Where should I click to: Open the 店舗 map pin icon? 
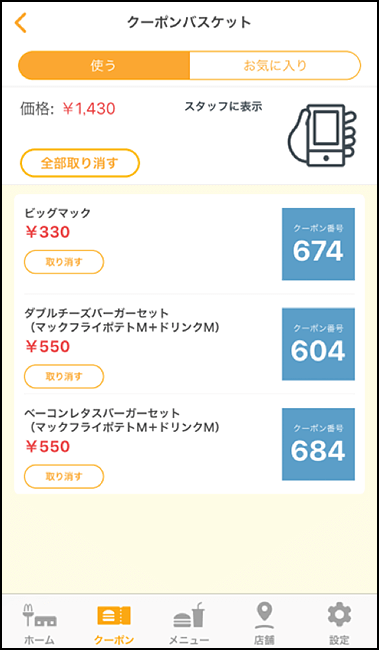click(264, 615)
